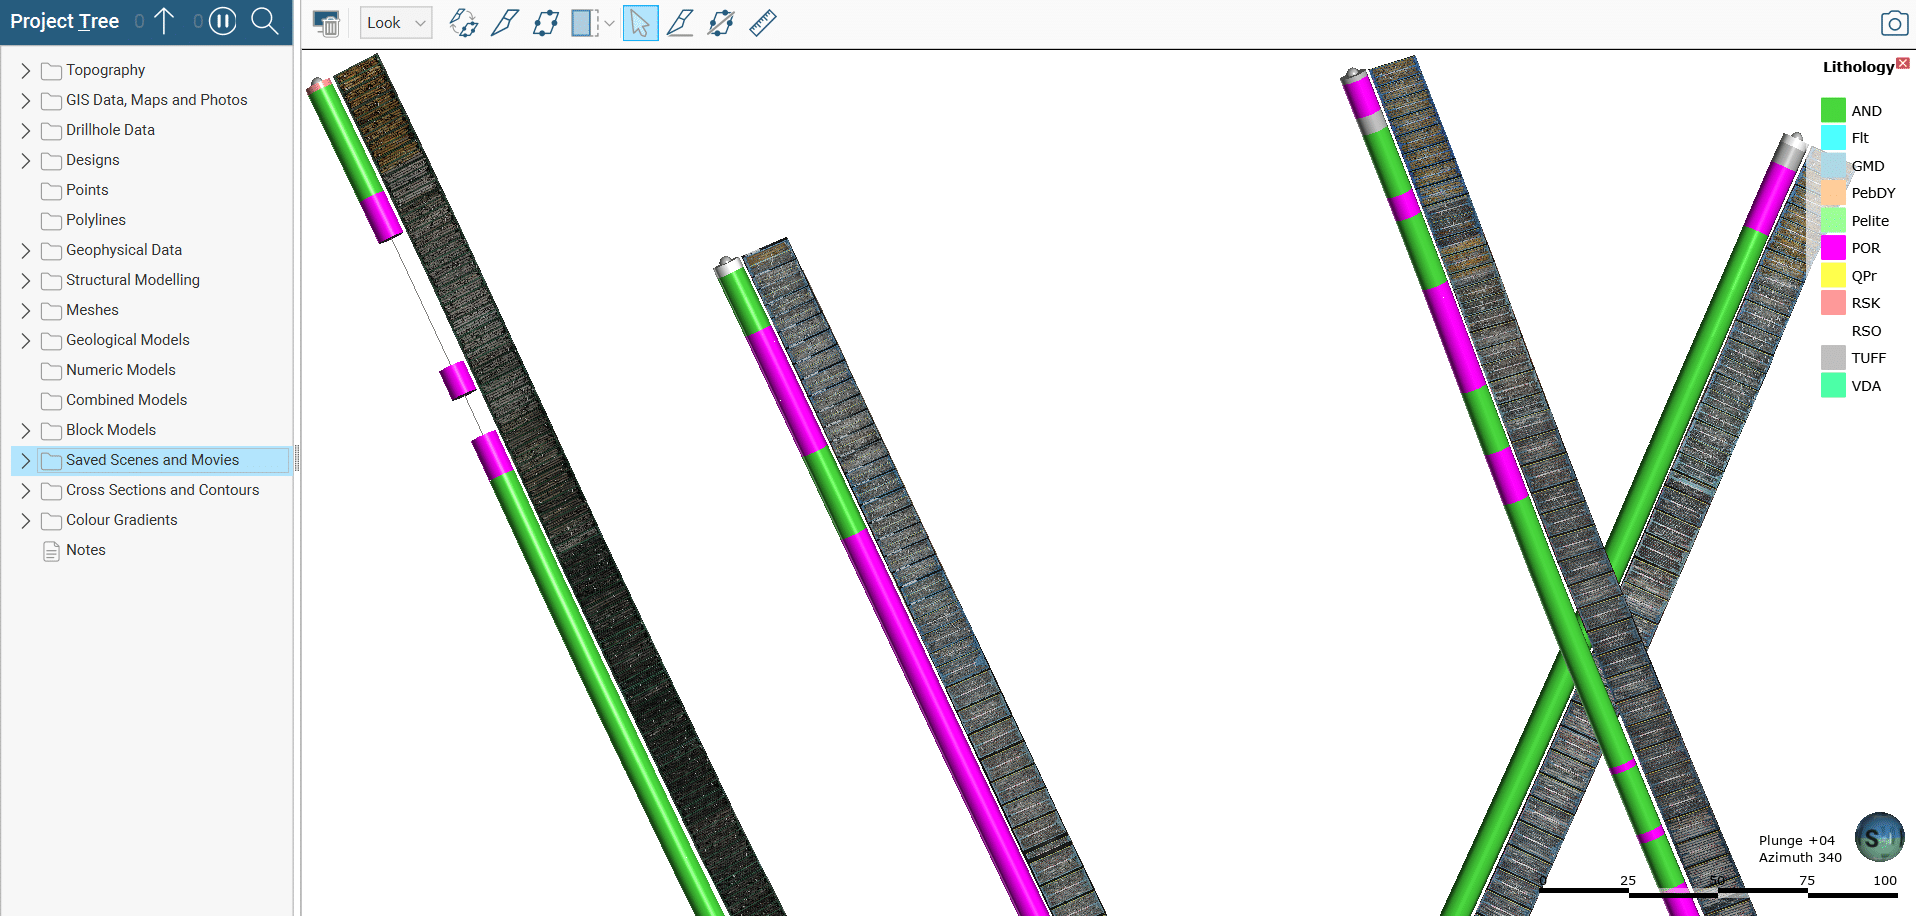The height and width of the screenshot is (916, 1916).
Task: Select the Drillhole Data tree item
Action: [x=110, y=130]
